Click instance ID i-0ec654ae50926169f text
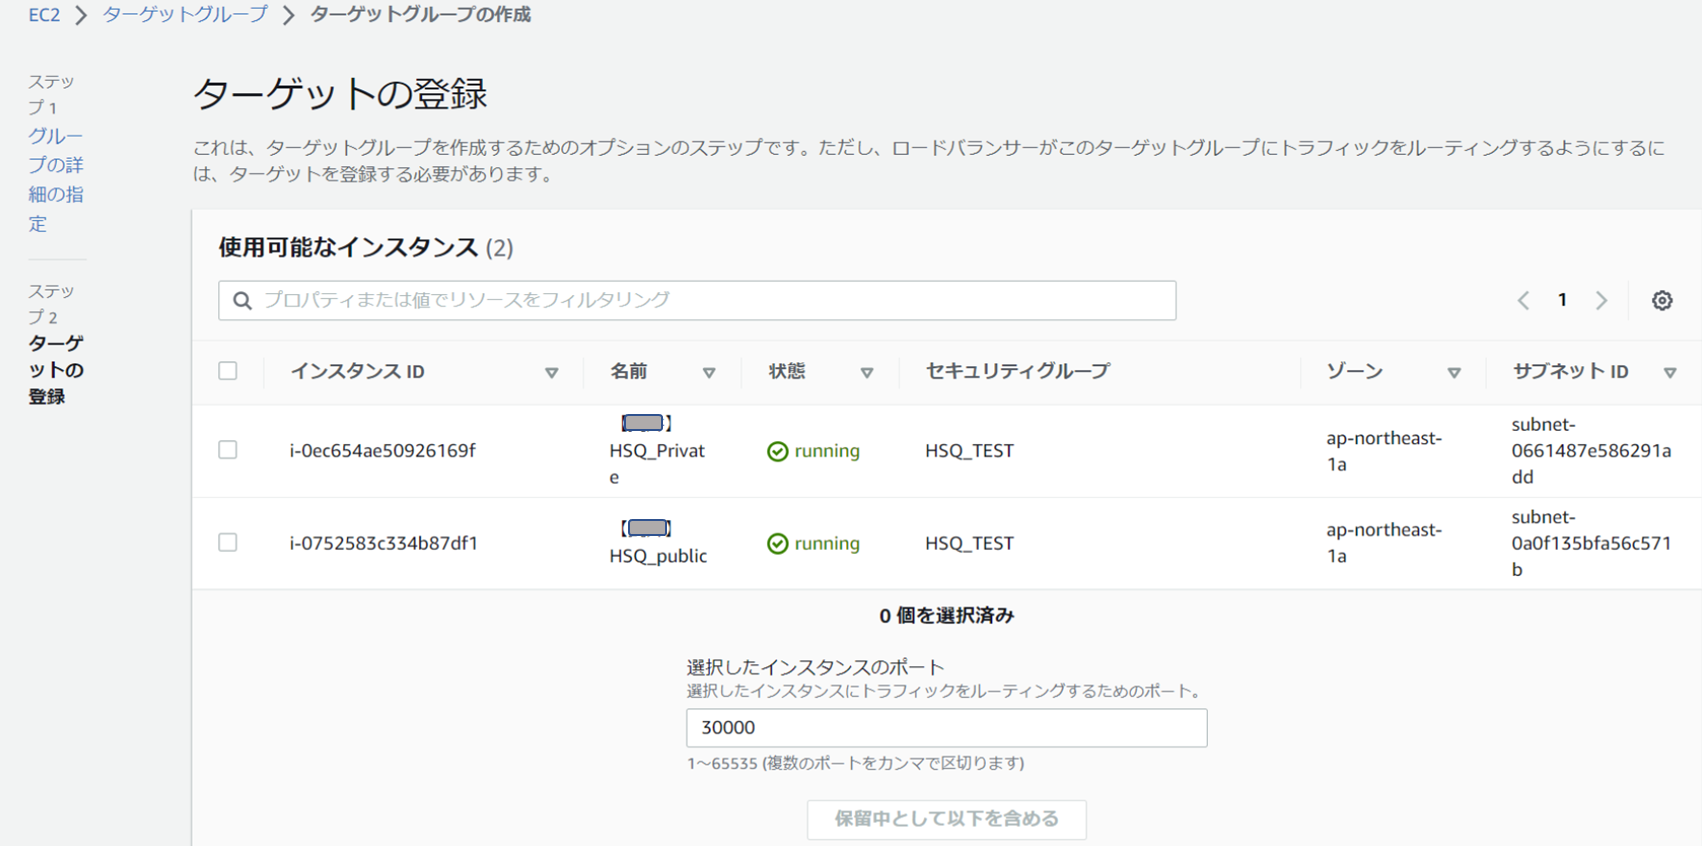 (x=383, y=451)
